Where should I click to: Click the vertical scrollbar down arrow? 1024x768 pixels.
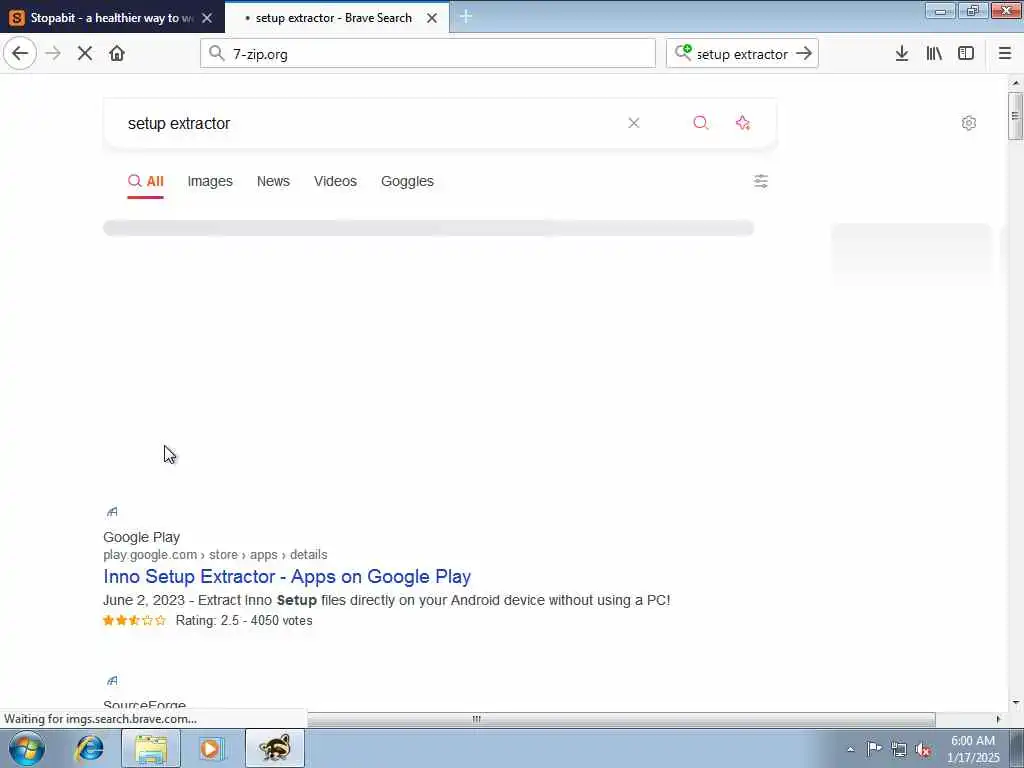pyautogui.click(x=1015, y=703)
